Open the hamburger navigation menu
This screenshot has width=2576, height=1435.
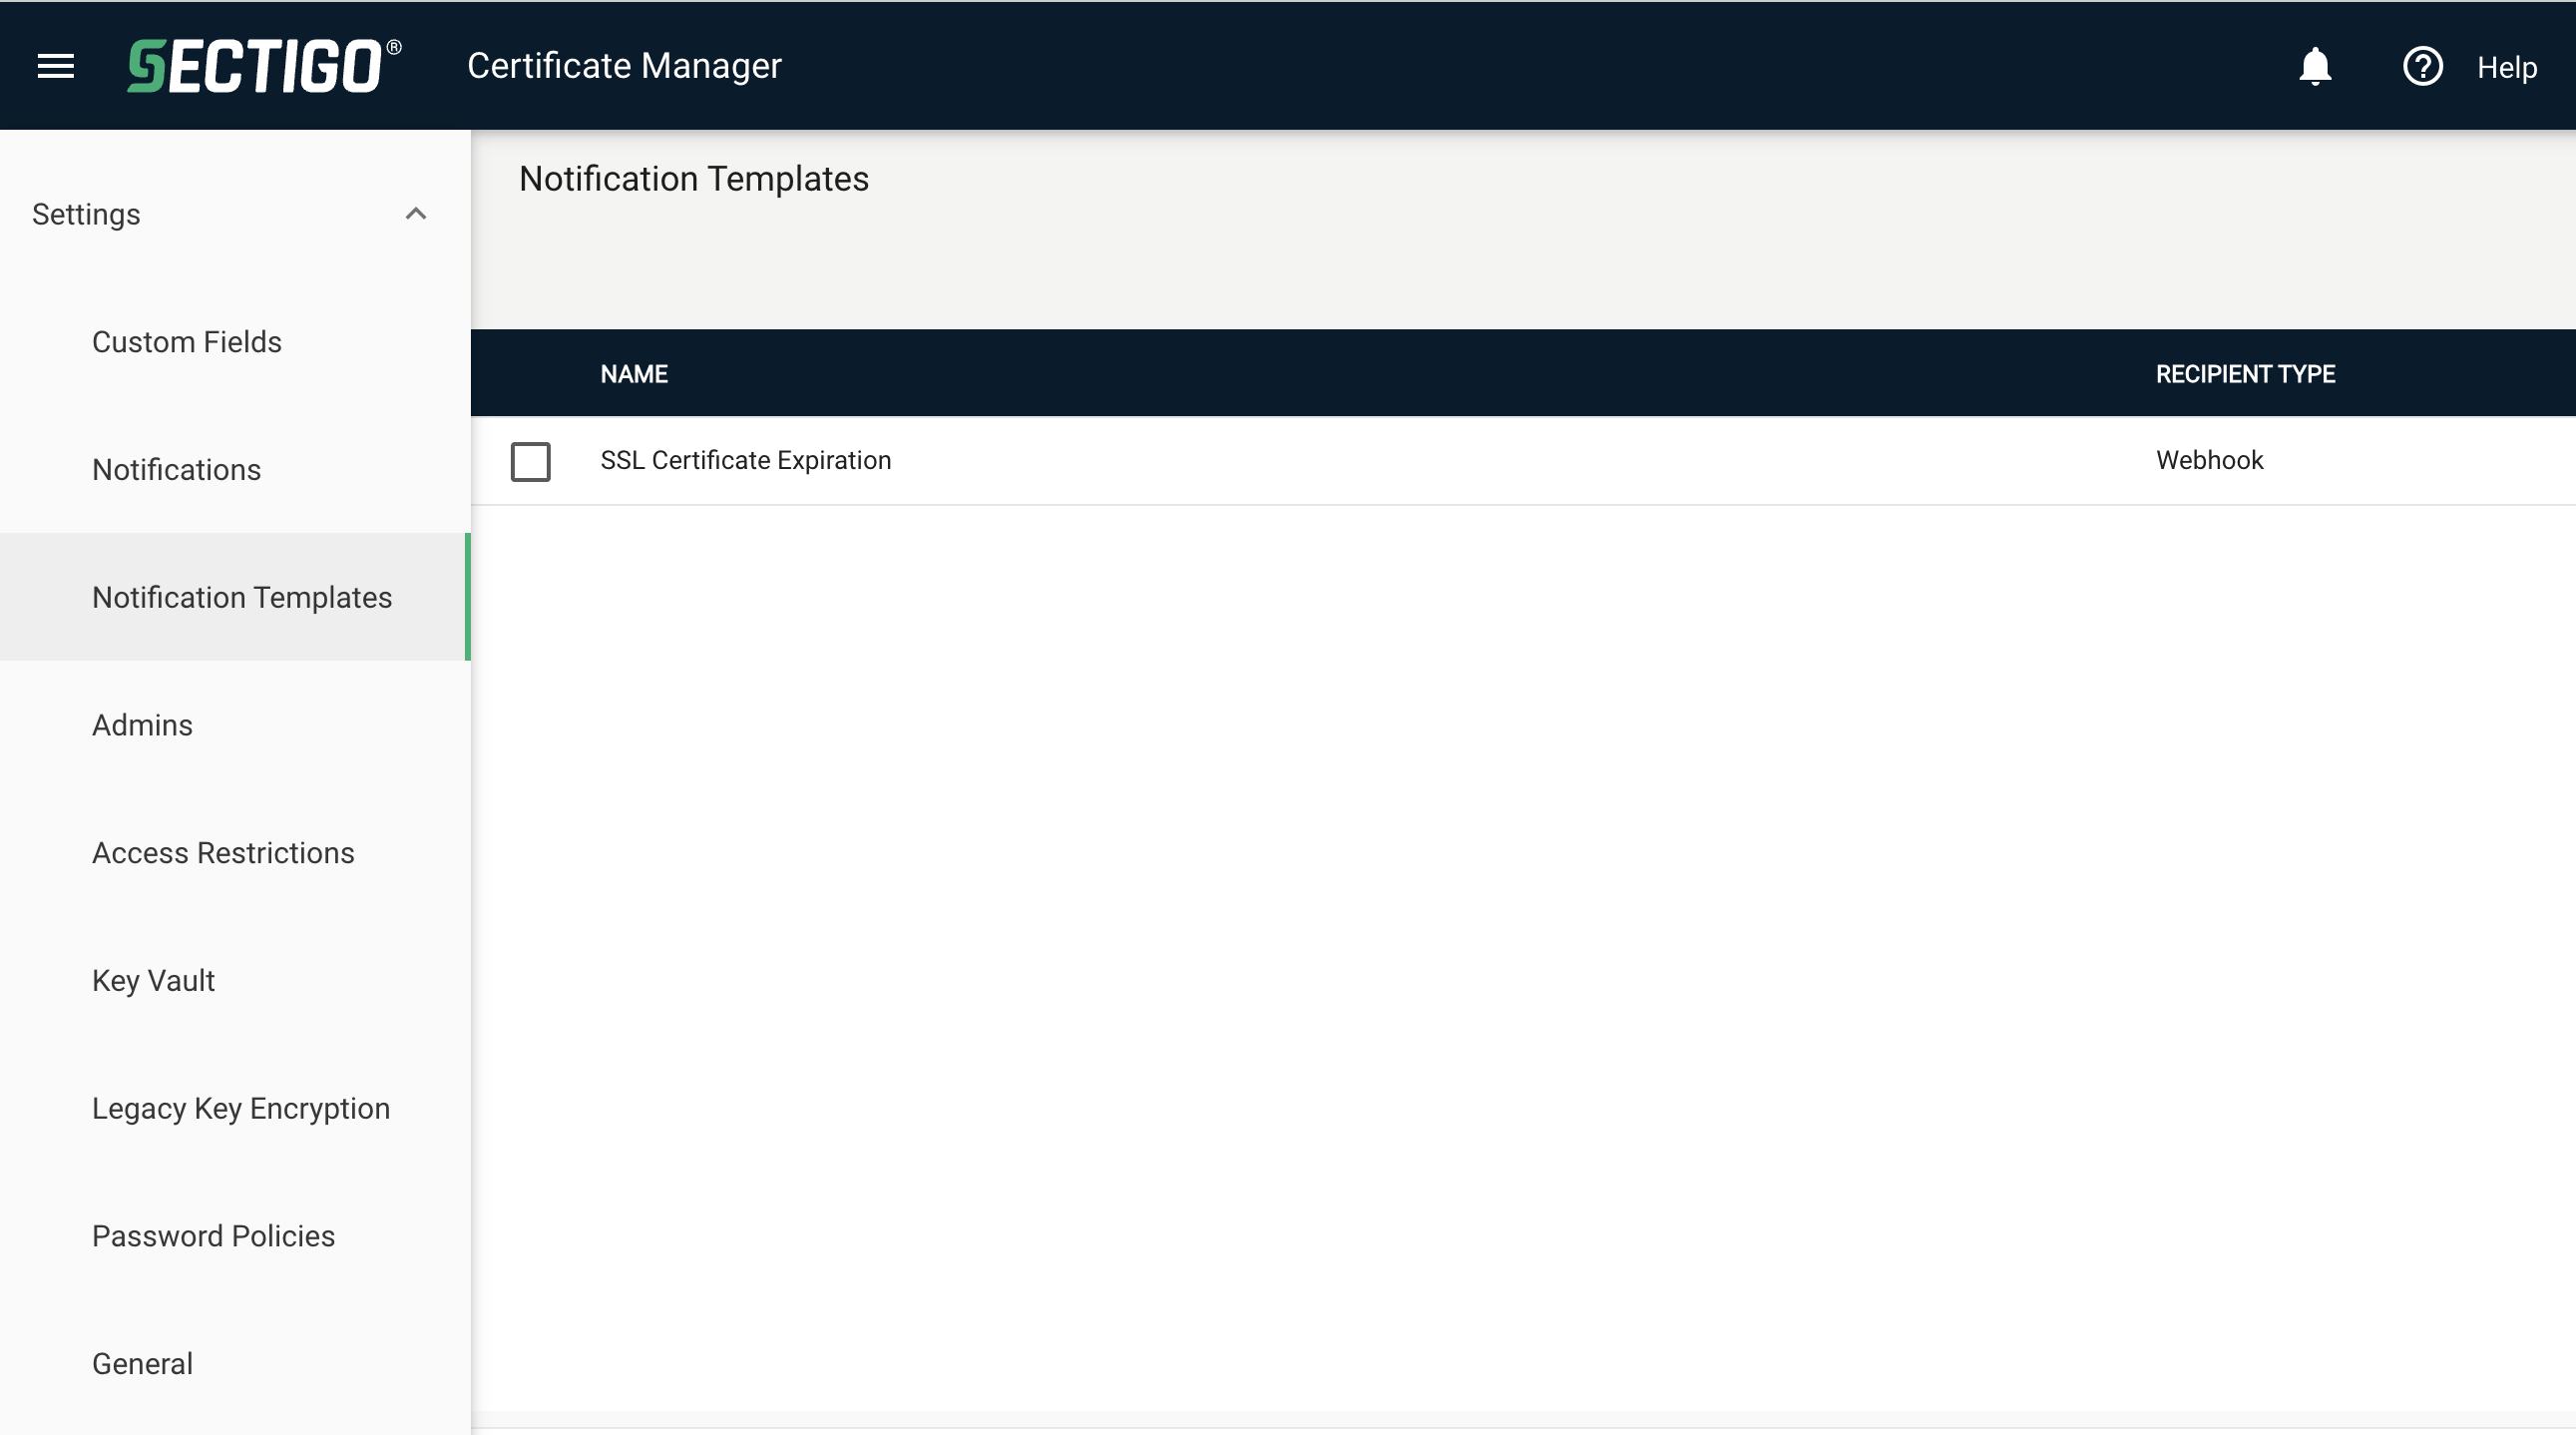56,66
